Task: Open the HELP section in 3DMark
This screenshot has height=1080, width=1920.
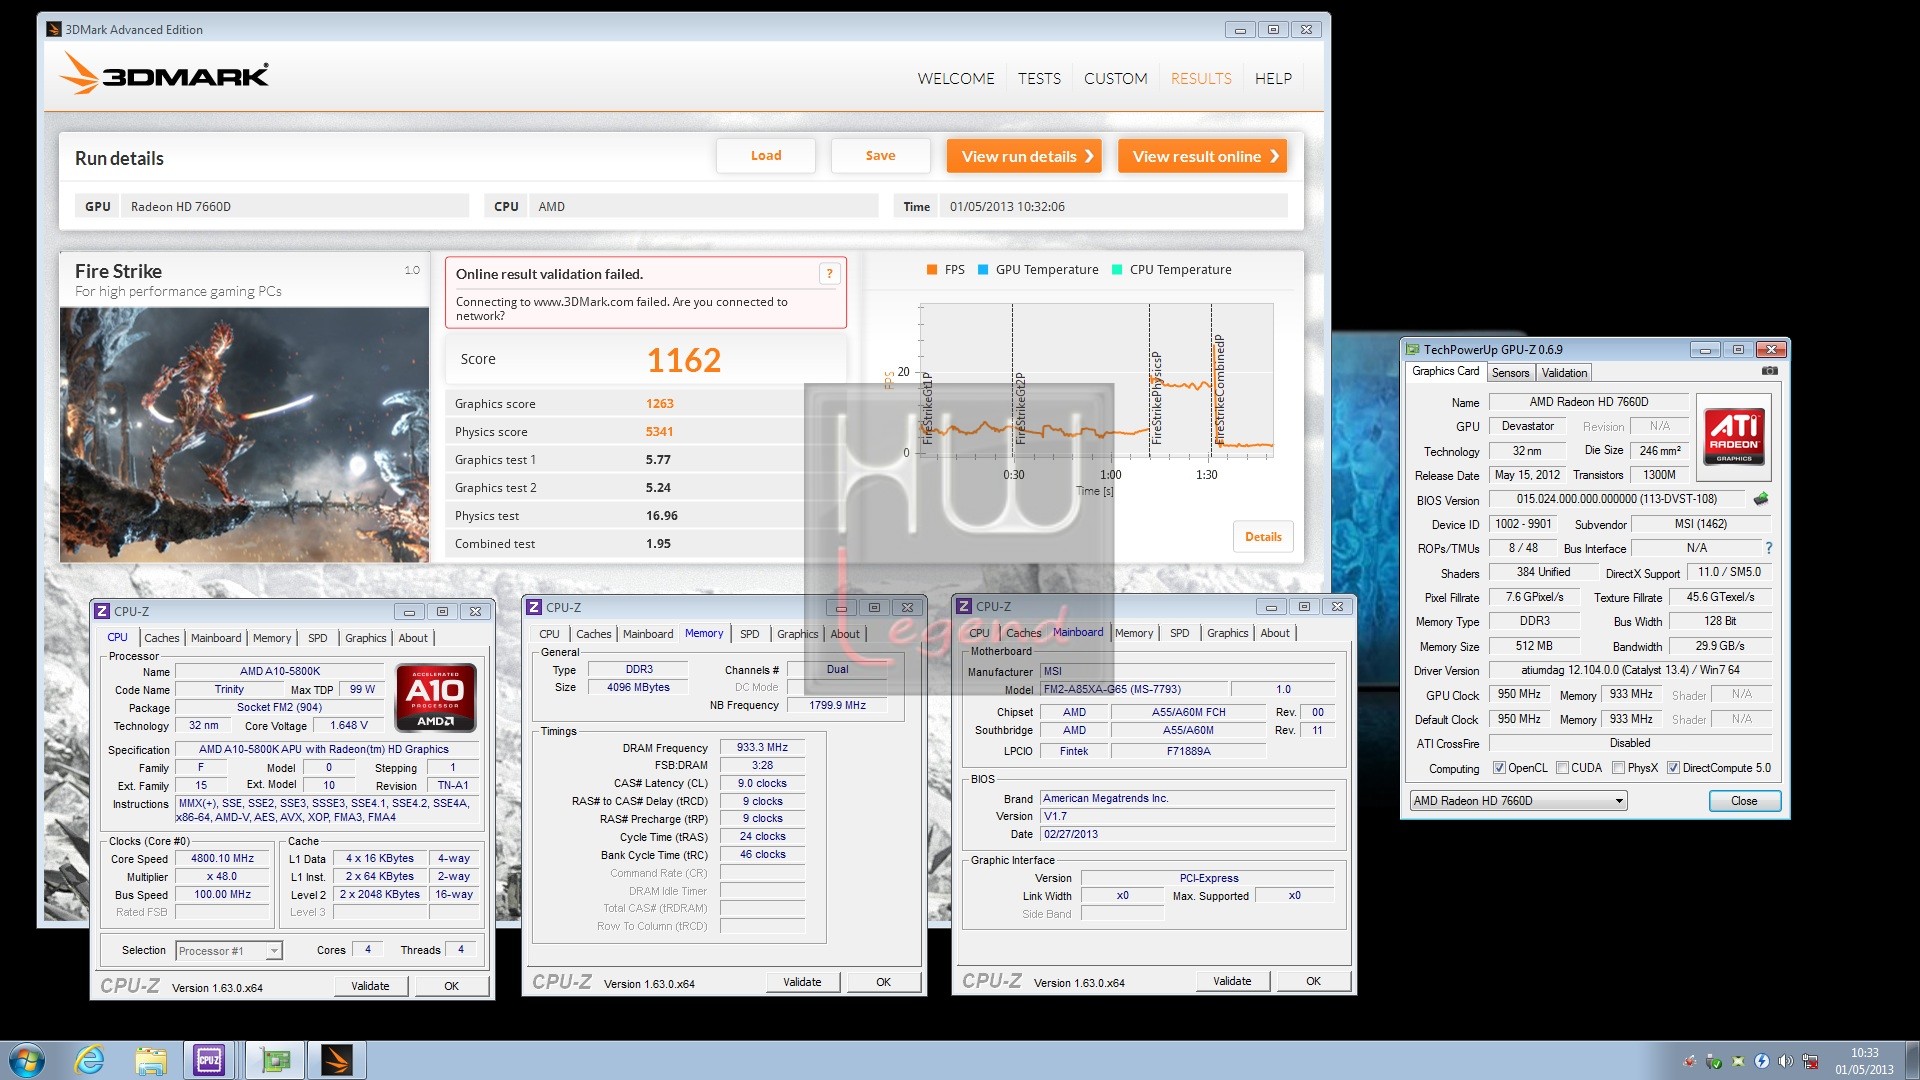Action: tap(1273, 78)
